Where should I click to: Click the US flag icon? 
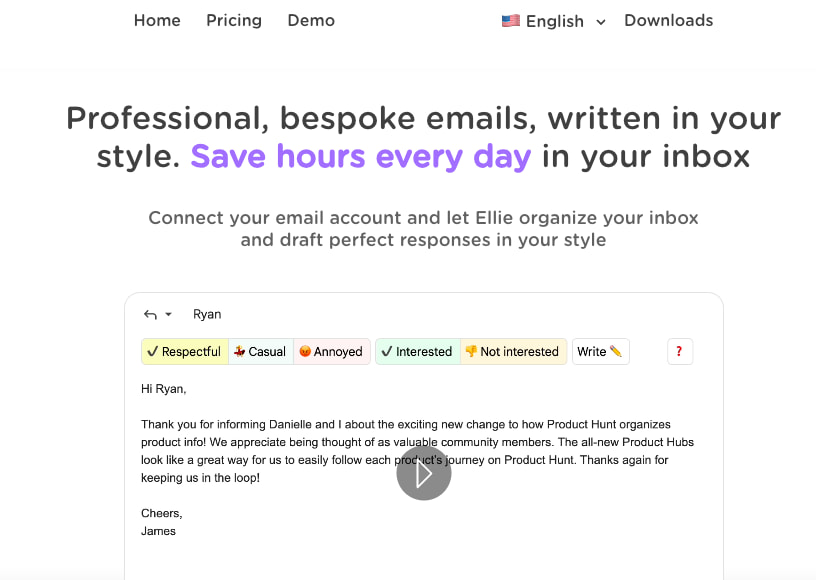tap(510, 20)
